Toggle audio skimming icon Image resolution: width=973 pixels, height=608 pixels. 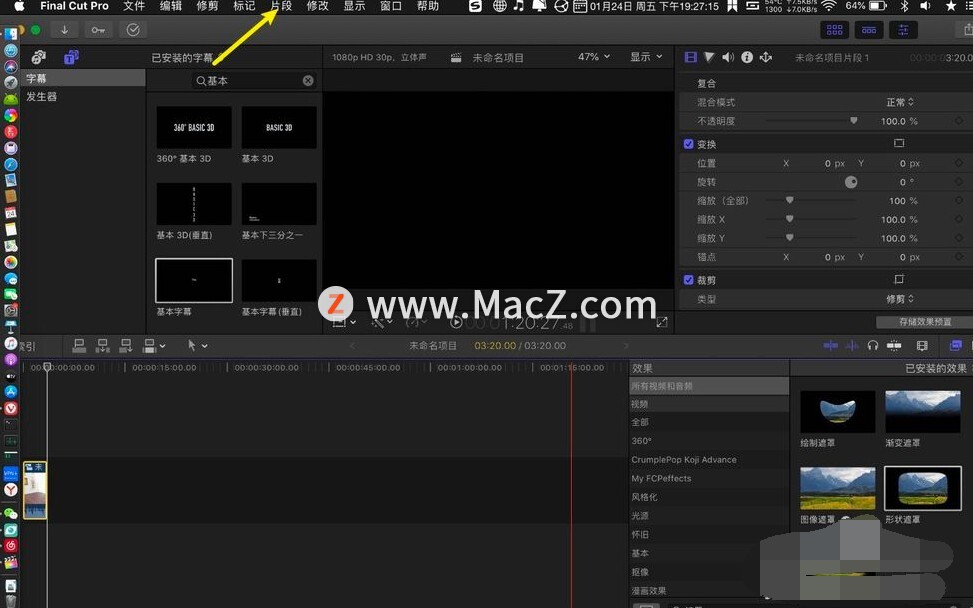click(x=852, y=346)
